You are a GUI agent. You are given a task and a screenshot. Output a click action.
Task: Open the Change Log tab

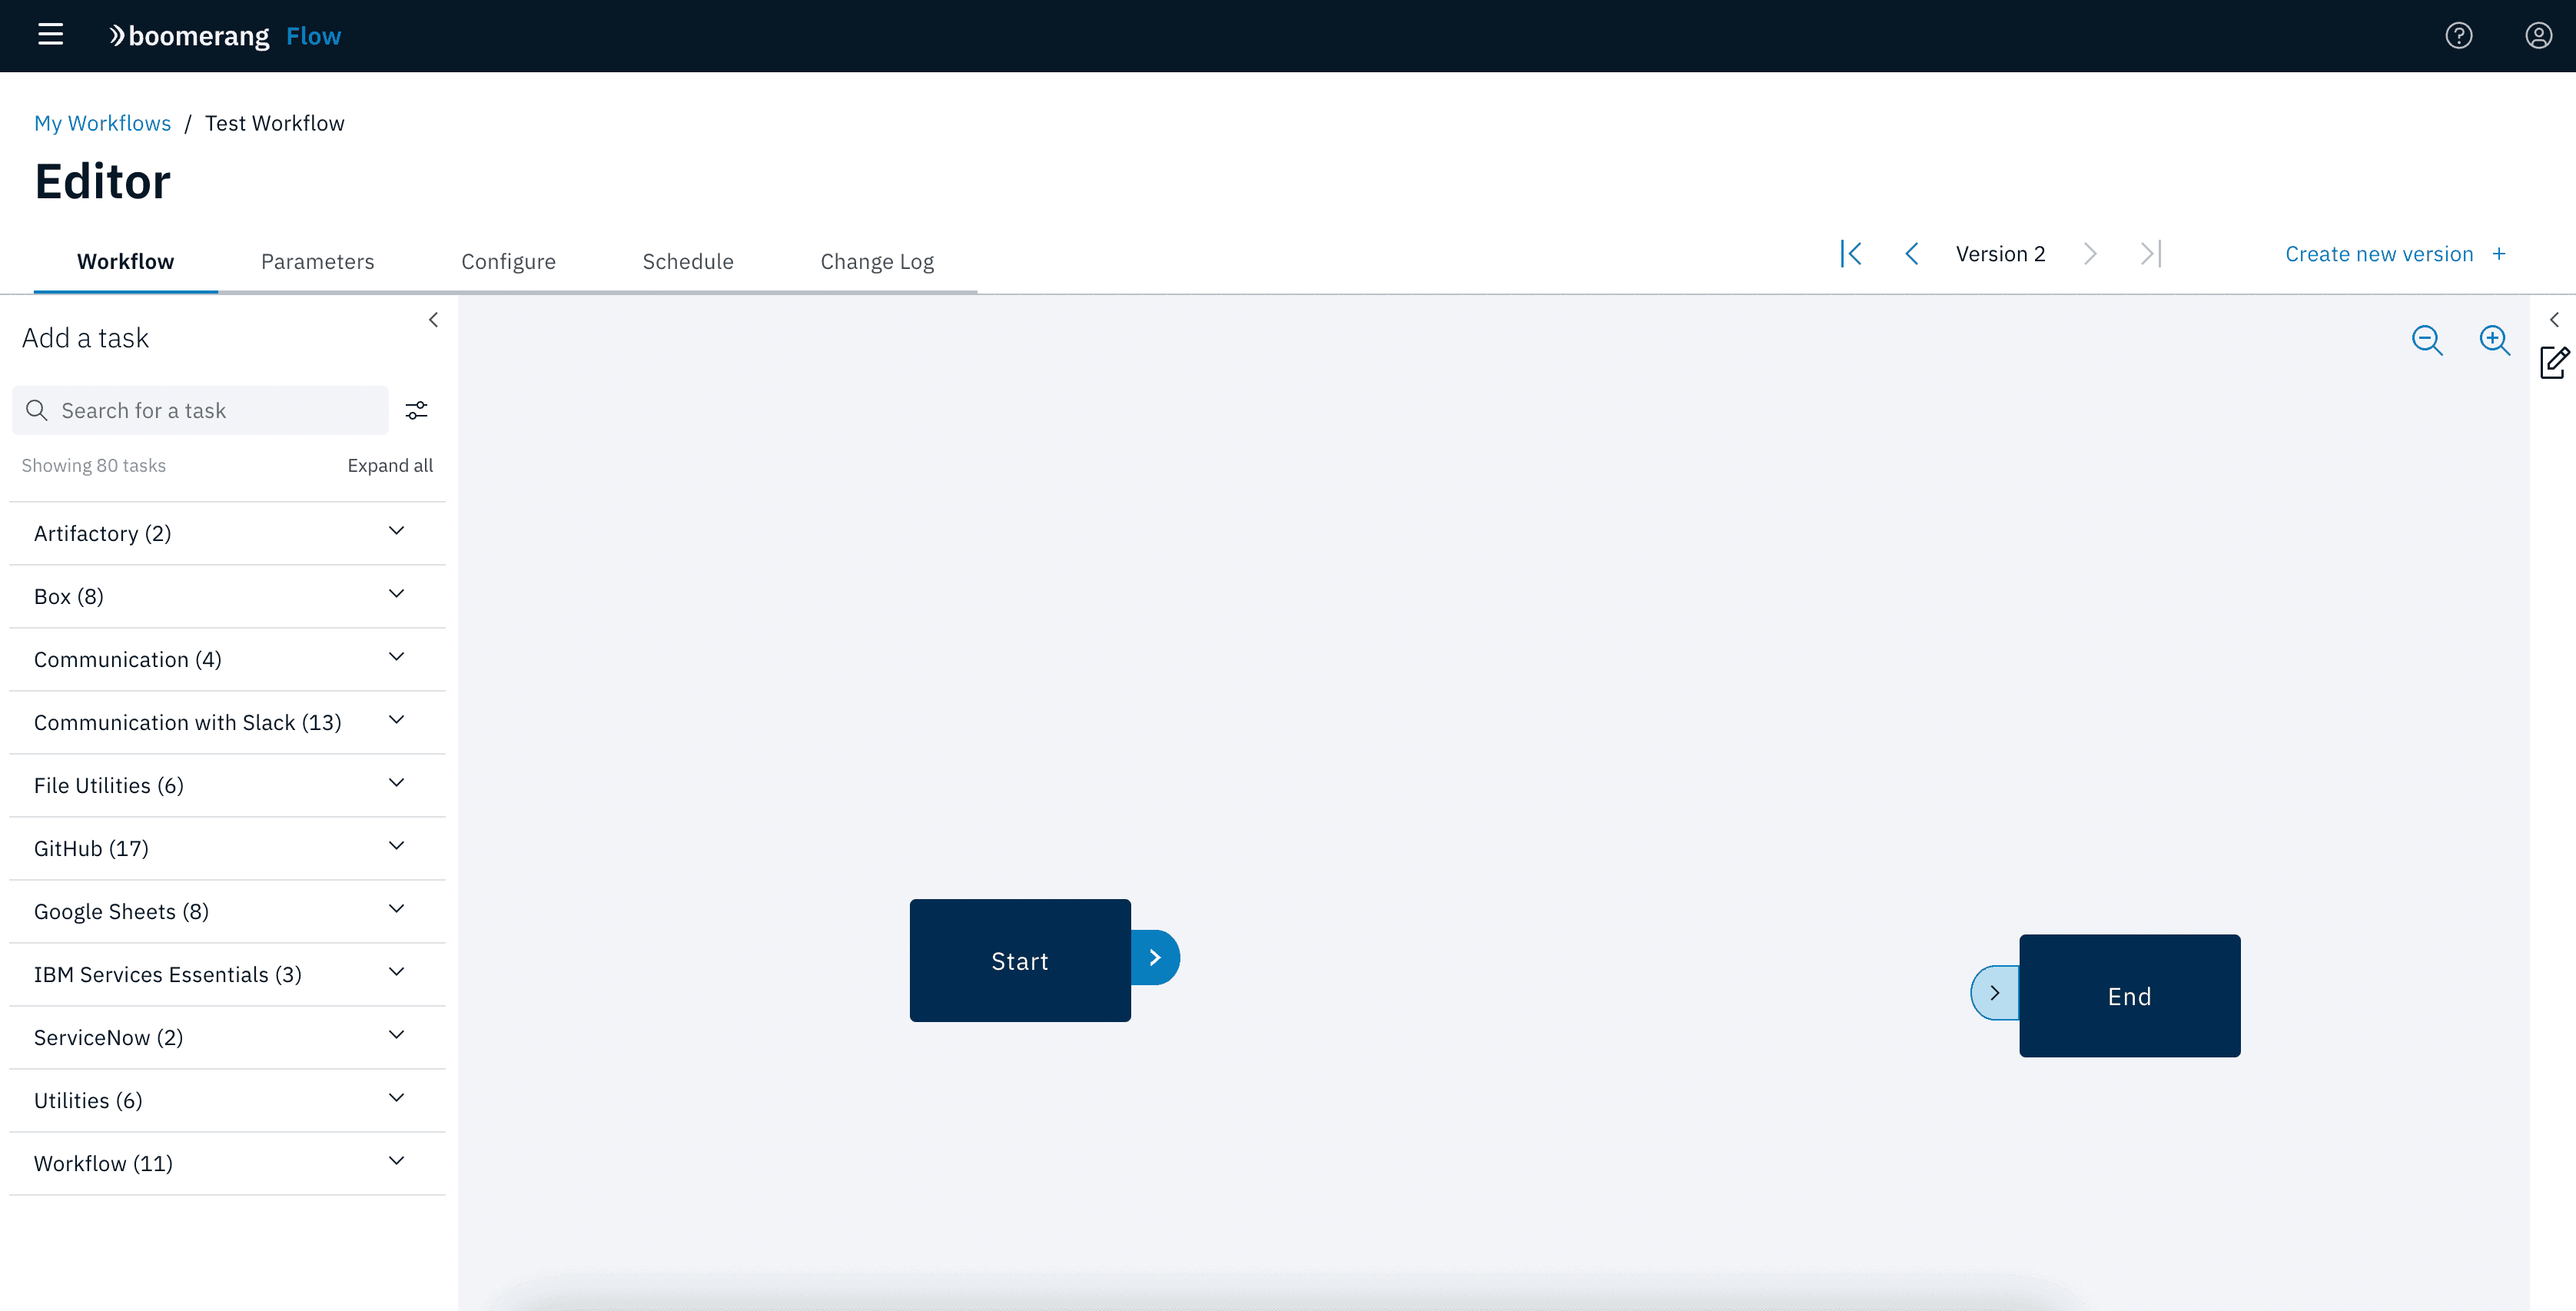(x=877, y=261)
